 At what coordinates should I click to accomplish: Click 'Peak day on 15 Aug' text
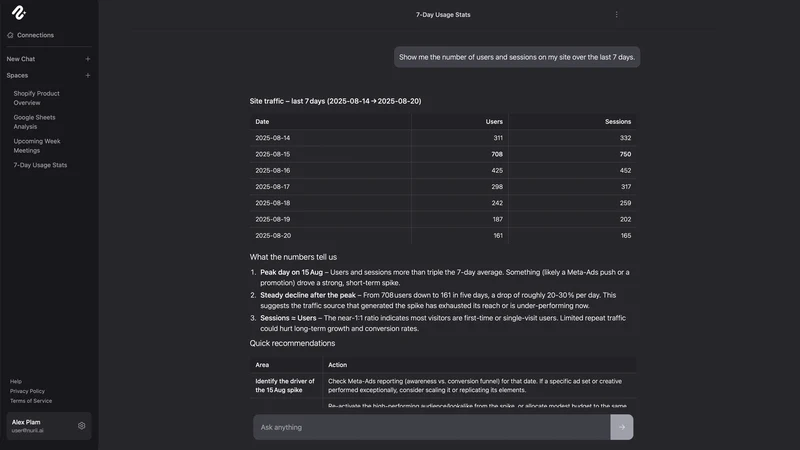coord(291,272)
